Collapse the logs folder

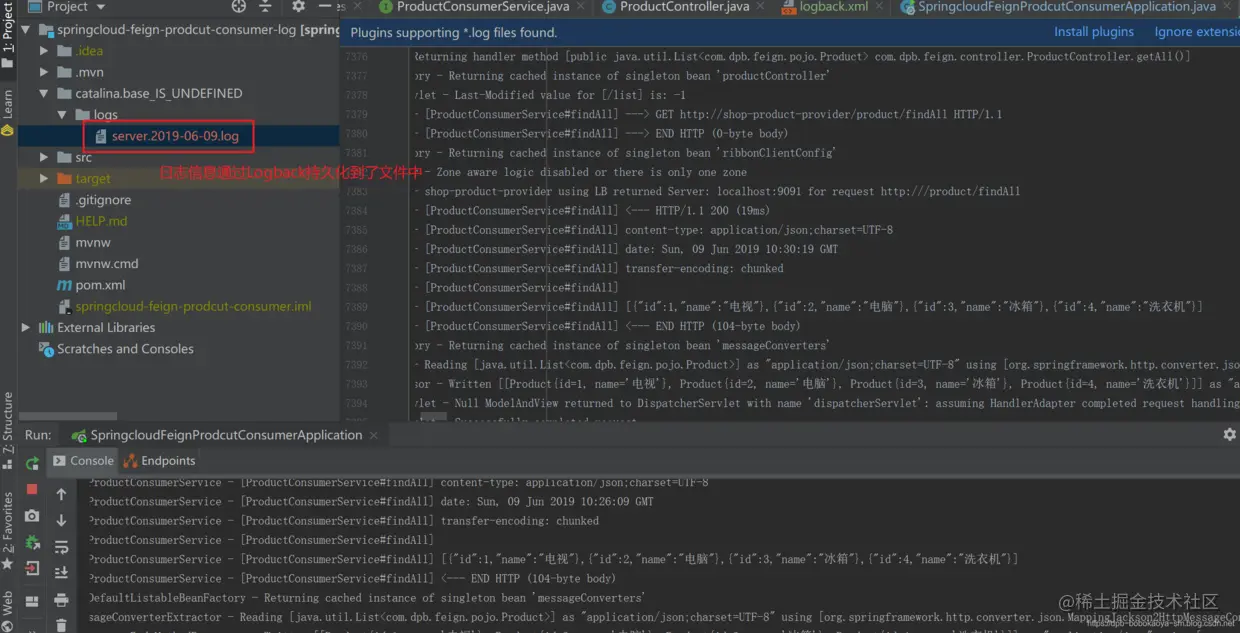pyautogui.click(x=62, y=115)
